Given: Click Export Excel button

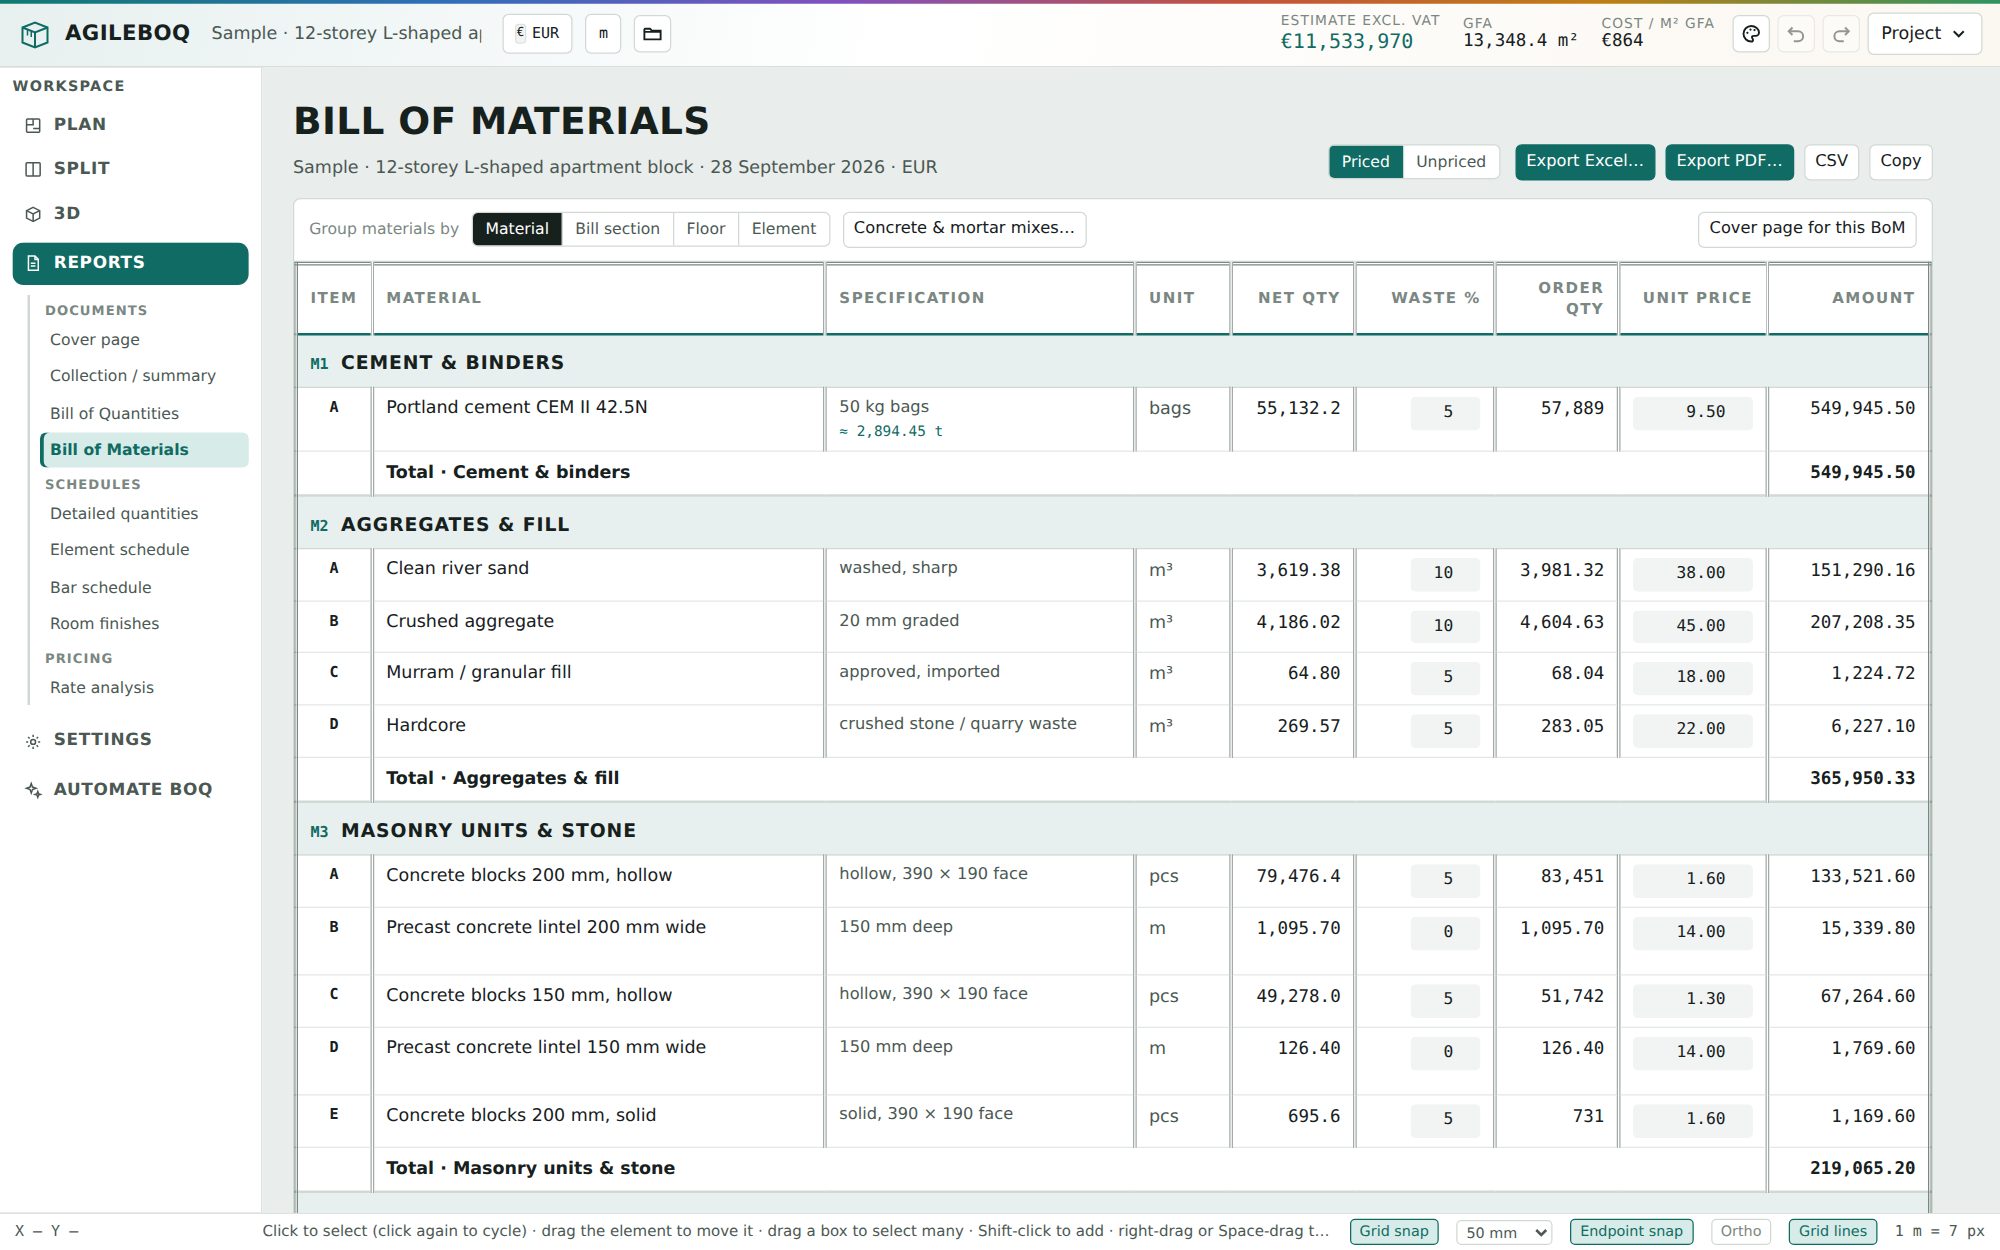Looking at the screenshot, I should [x=1584, y=162].
